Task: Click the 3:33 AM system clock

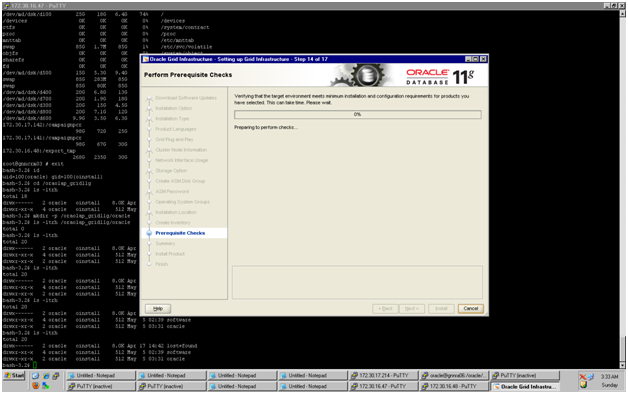Action: click(609, 377)
